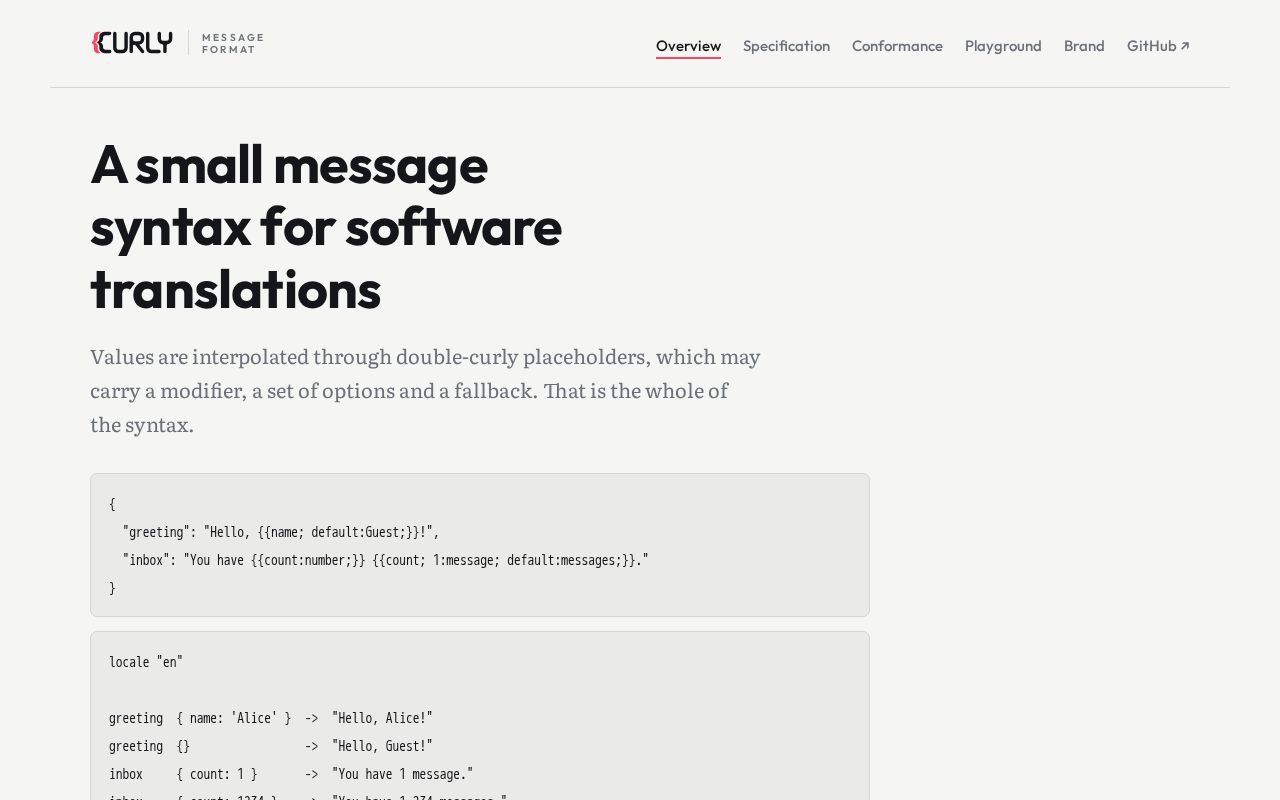Go to the Specification page
This screenshot has height=800, width=1280.
786,46
